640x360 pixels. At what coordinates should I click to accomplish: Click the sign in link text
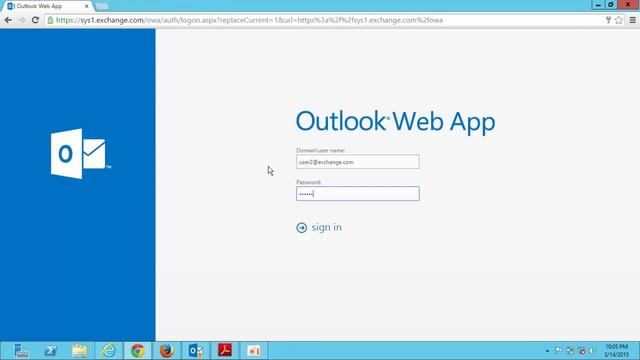327,227
